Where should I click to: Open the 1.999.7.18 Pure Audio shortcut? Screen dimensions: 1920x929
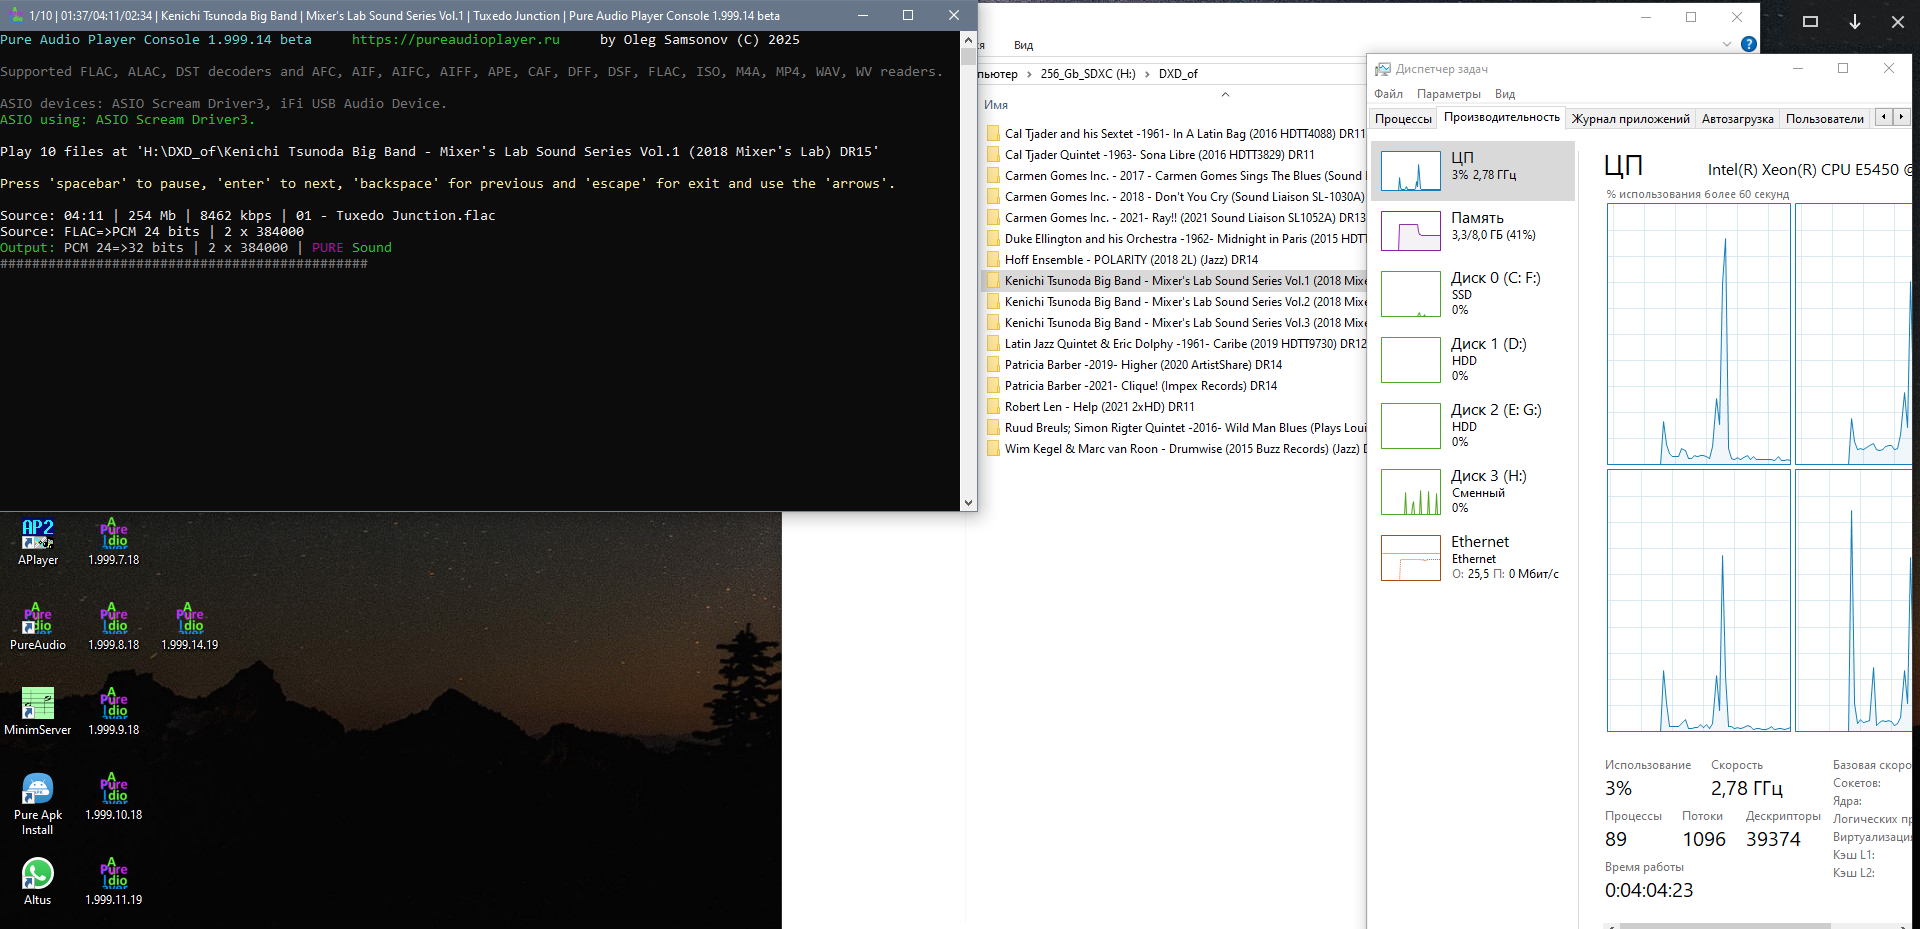114,541
